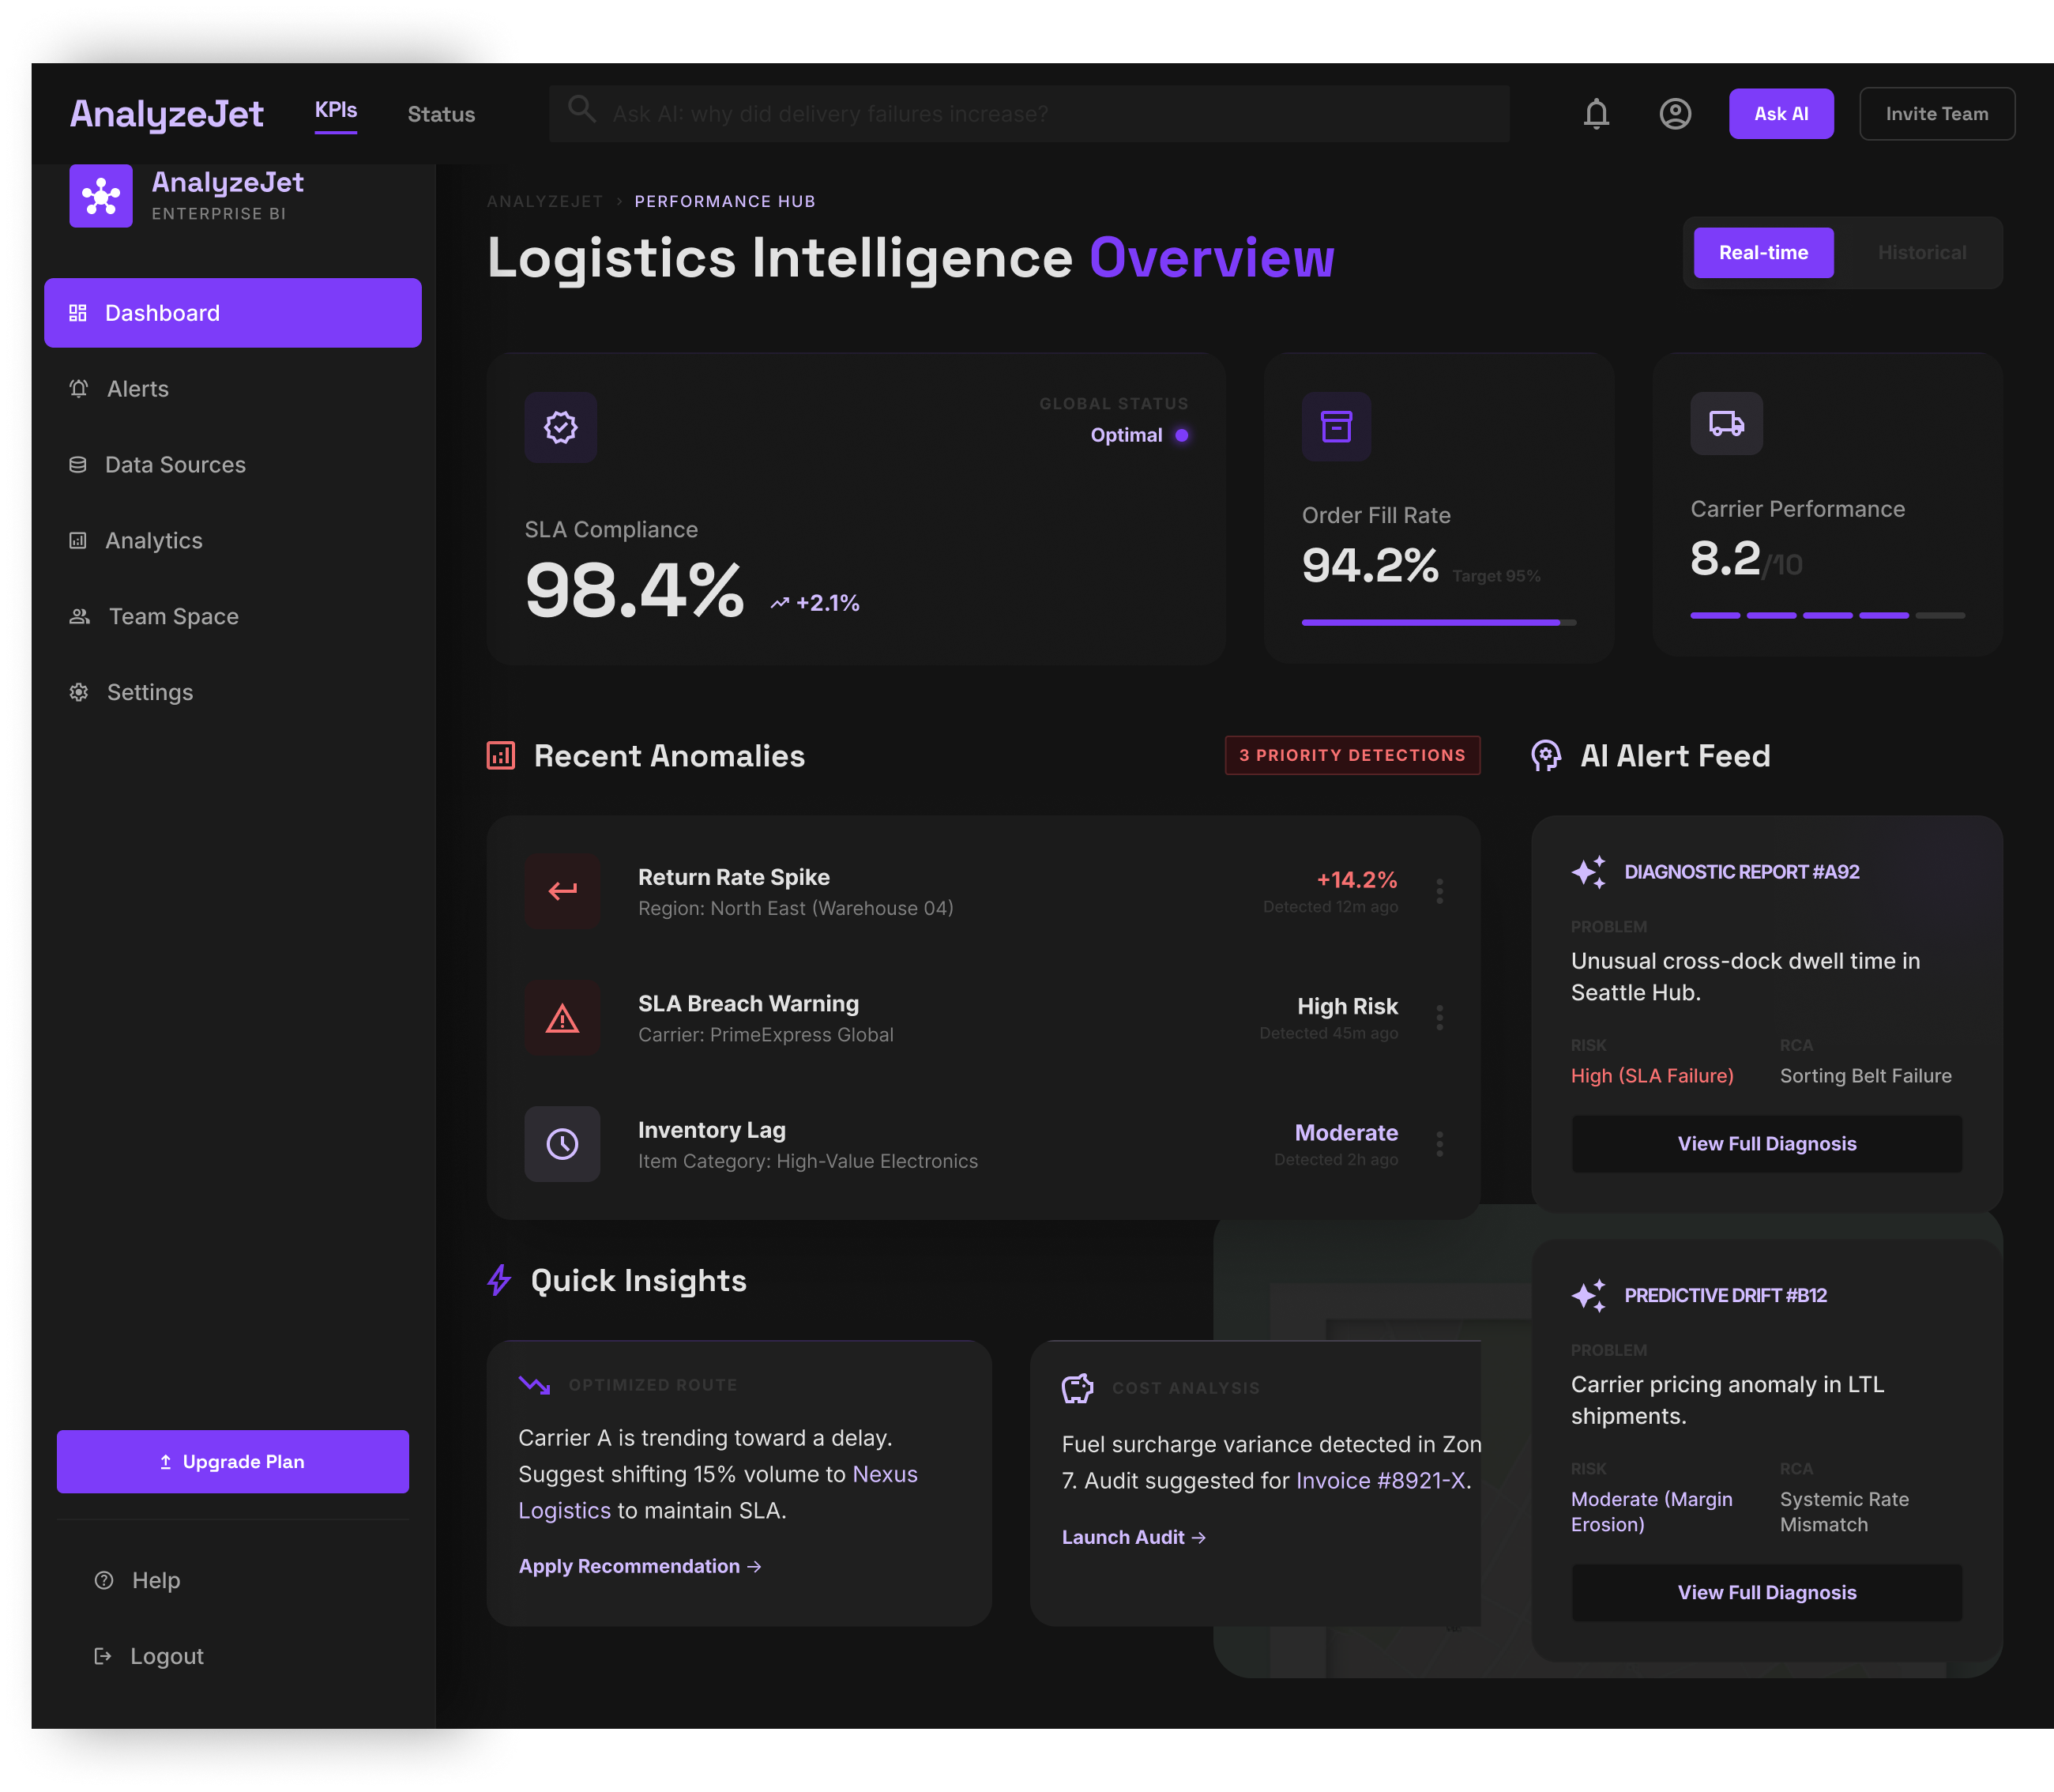Enable the Real-time toggle
Screen dimensions: 2054x1792
pyautogui.click(x=1763, y=252)
